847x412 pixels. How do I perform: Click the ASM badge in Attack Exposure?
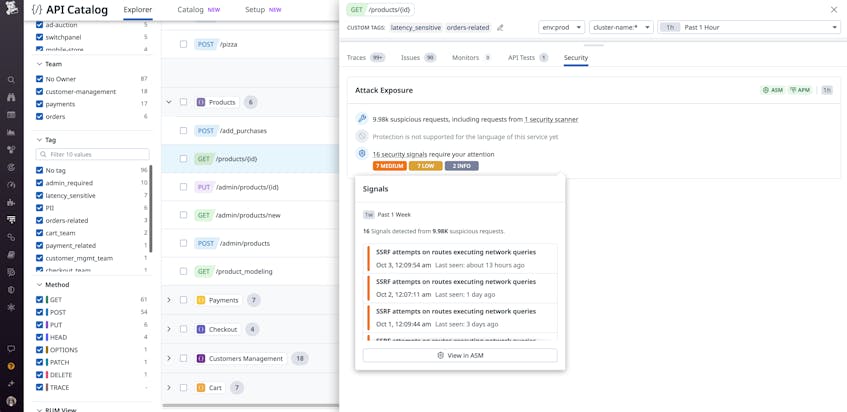772,90
